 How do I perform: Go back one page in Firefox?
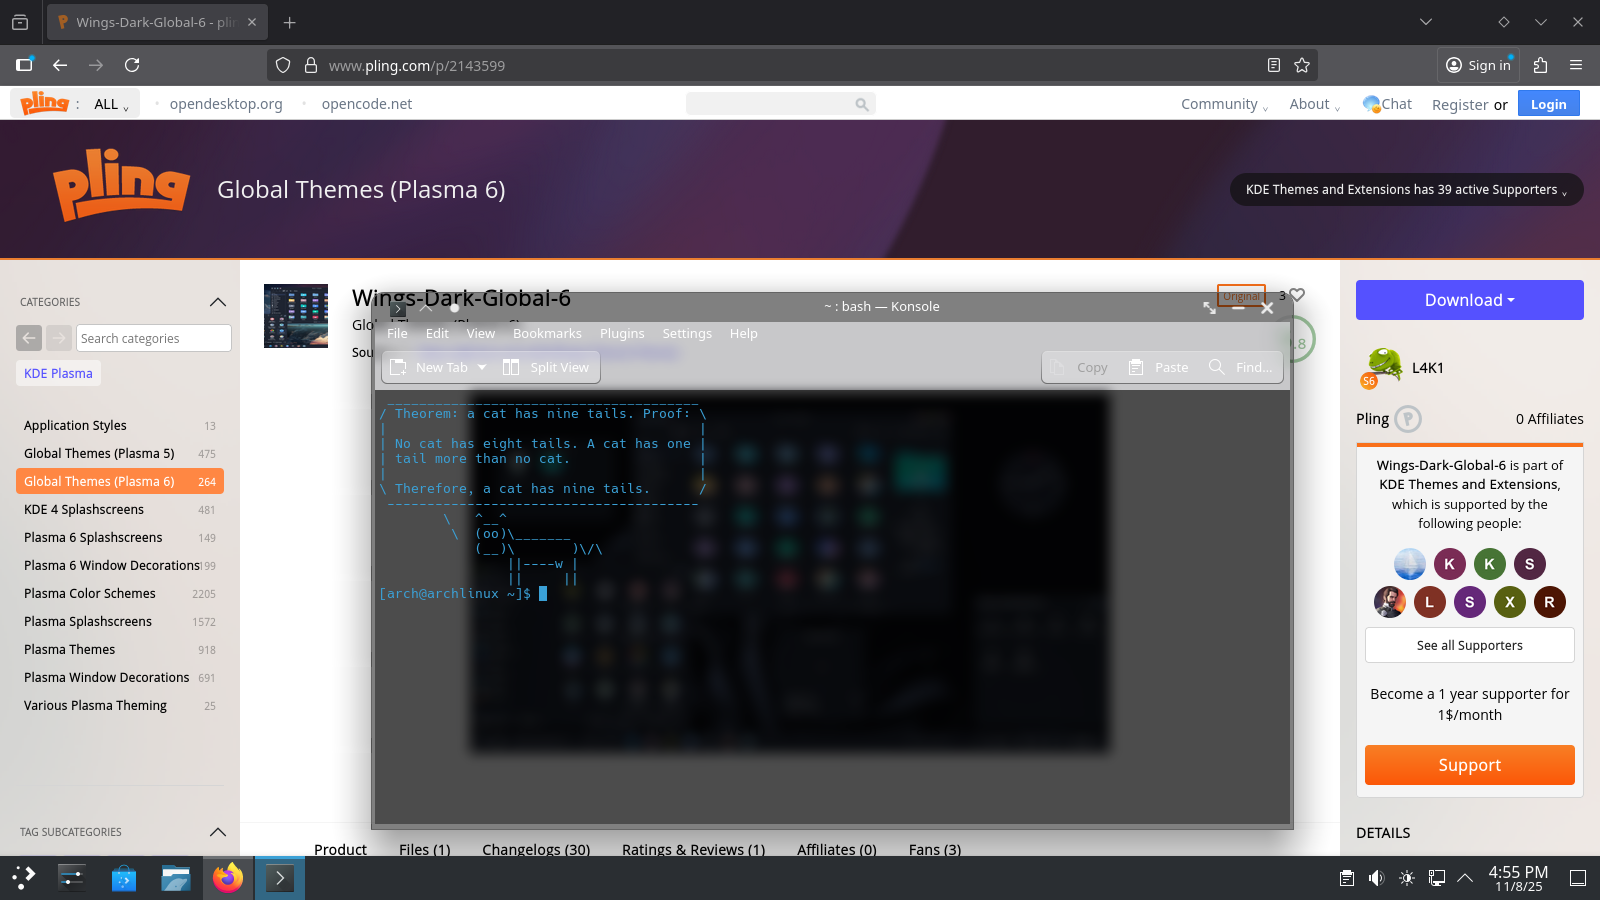60,65
